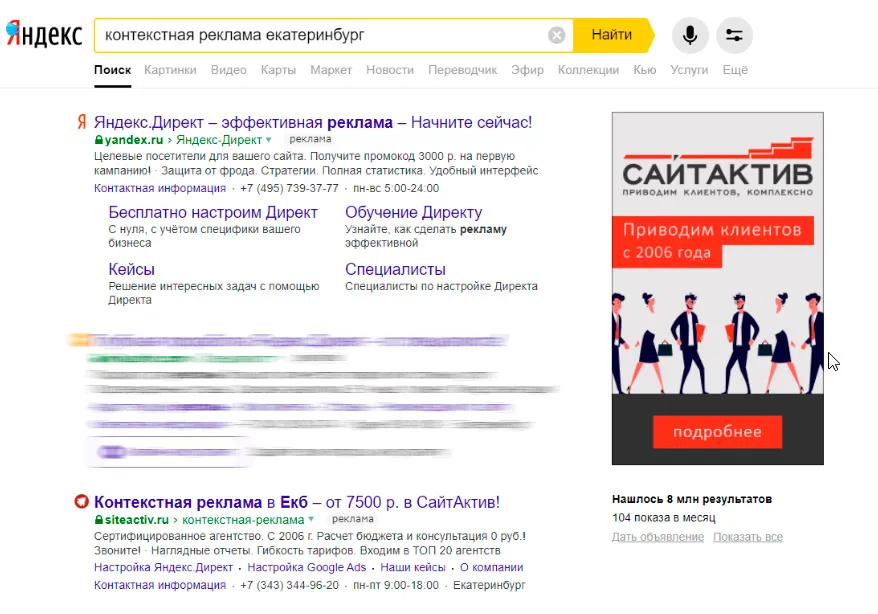Open the Коллекции tab
The image size is (878, 614).
589,70
